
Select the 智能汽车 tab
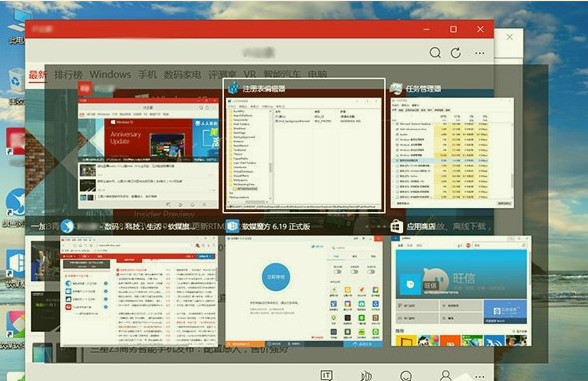pyautogui.click(x=282, y=74)
